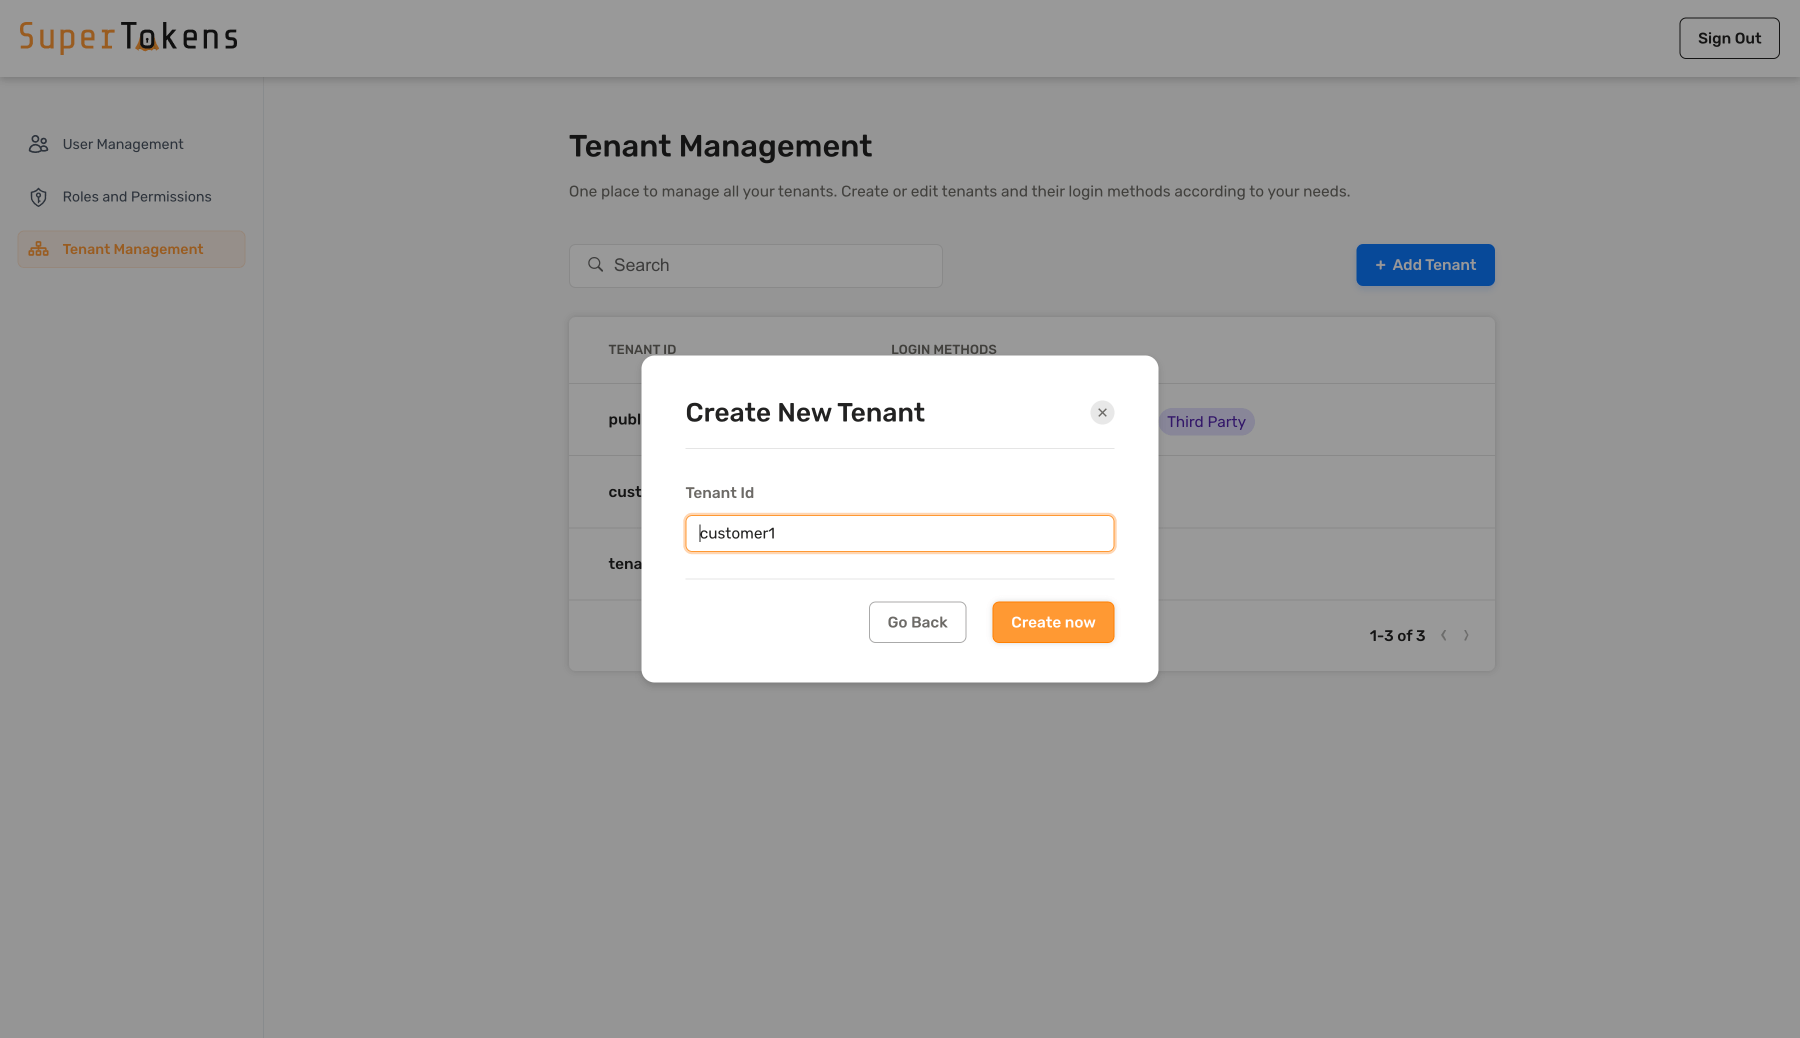
Task: Click the Go Back button
Action: tap(917, 622)
